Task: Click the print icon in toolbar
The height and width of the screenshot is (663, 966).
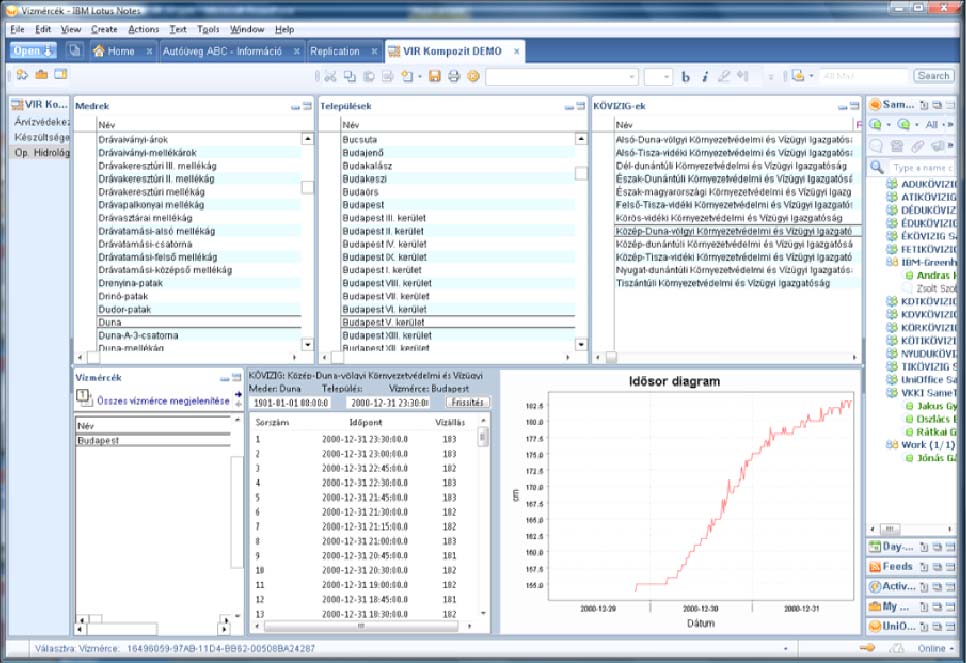Action: [454, 76]
